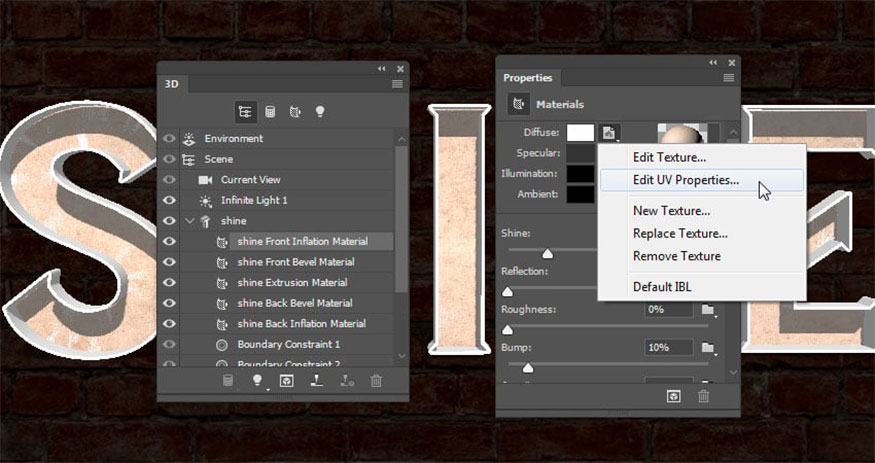
Task: Click the Roughness percentage field
Action: point(668,310)
